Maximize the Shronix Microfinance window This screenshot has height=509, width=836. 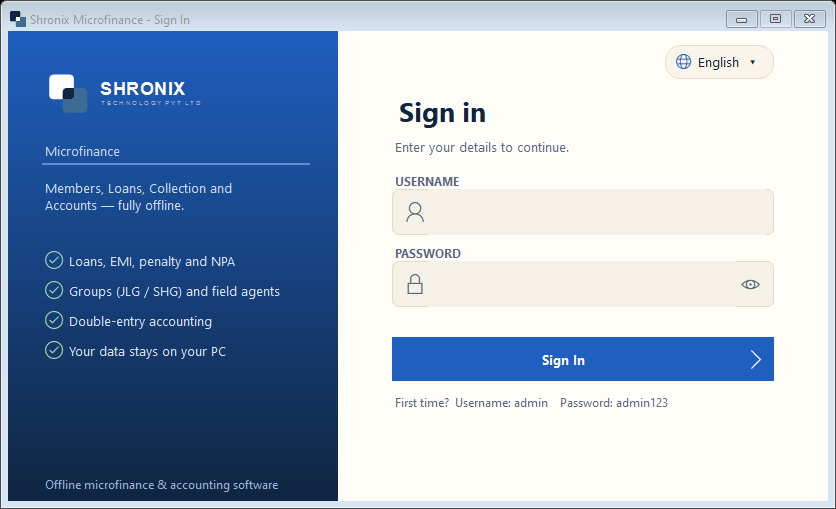776,19
